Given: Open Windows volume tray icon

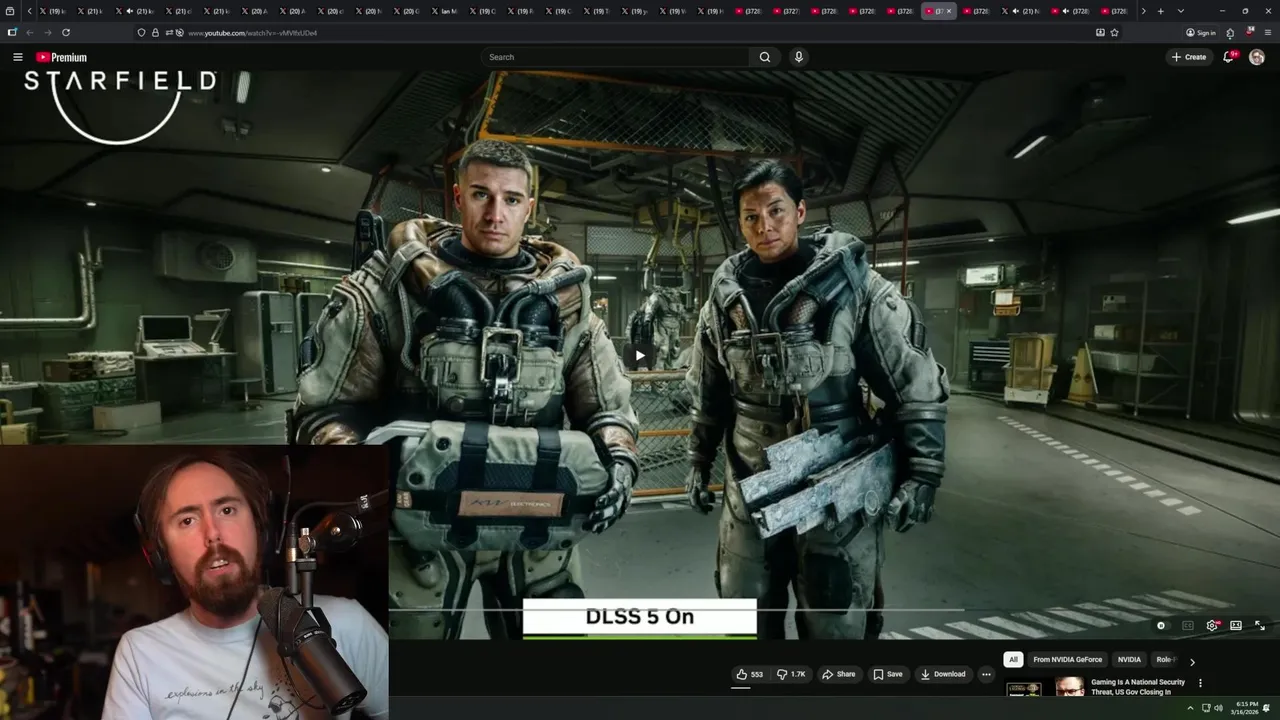Looking at the screenshot, I should coord(1218,708).
